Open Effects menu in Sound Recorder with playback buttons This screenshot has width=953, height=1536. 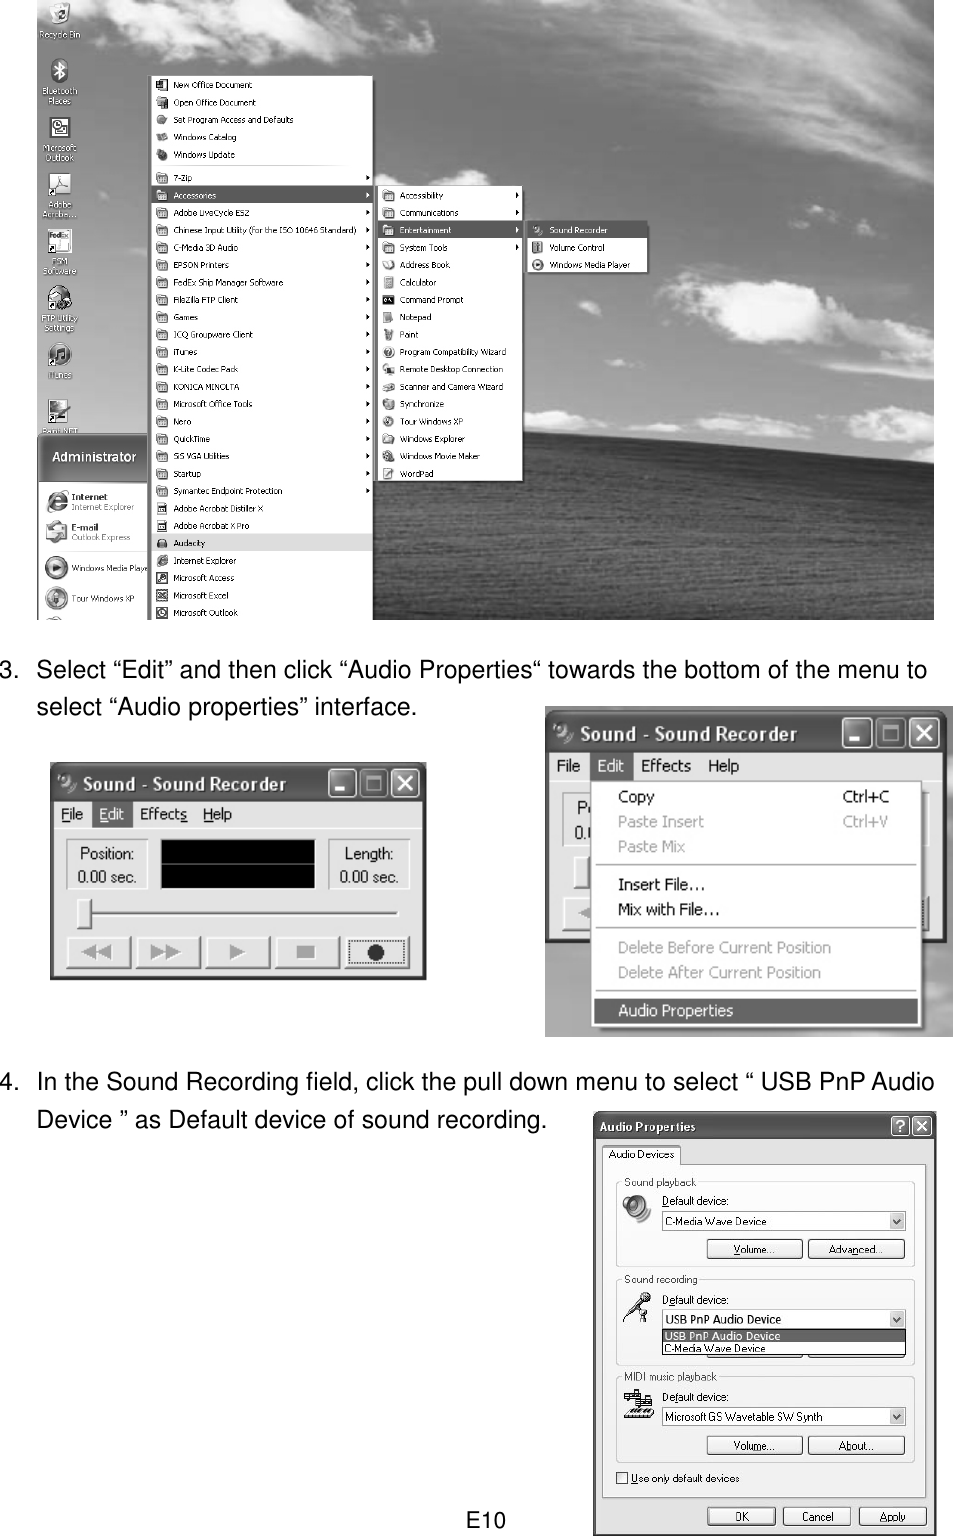(163, 814)
